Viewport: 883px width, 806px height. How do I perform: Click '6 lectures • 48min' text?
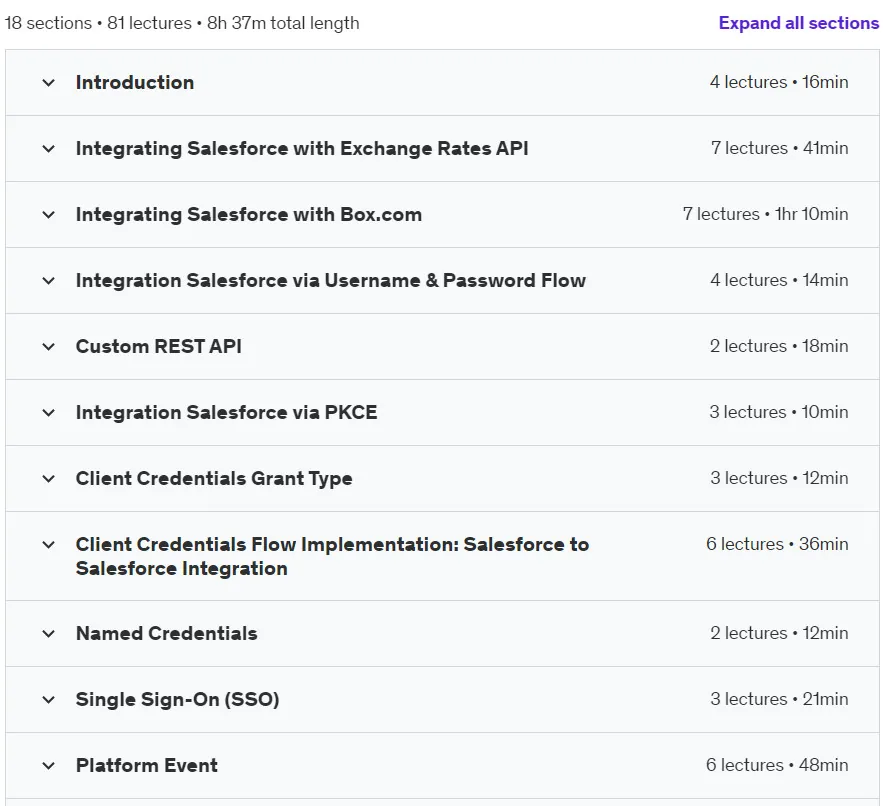coord(777,765)
